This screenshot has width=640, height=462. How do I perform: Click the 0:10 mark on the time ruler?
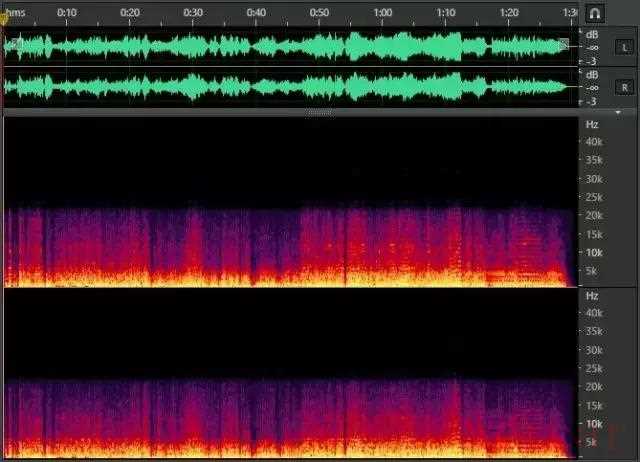coord(67,13)
